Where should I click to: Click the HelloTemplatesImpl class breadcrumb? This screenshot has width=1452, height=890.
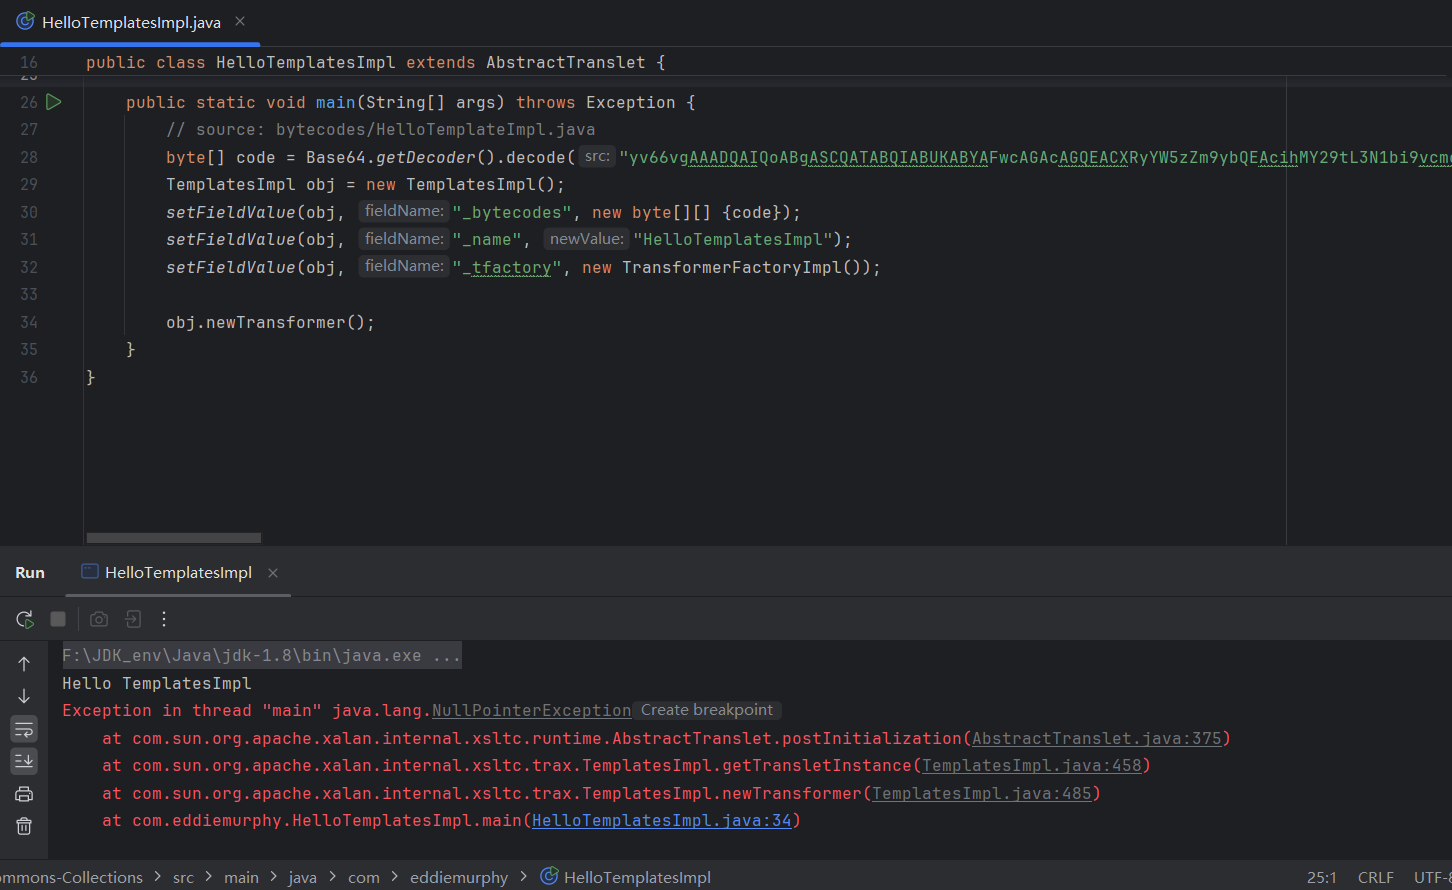626,877
